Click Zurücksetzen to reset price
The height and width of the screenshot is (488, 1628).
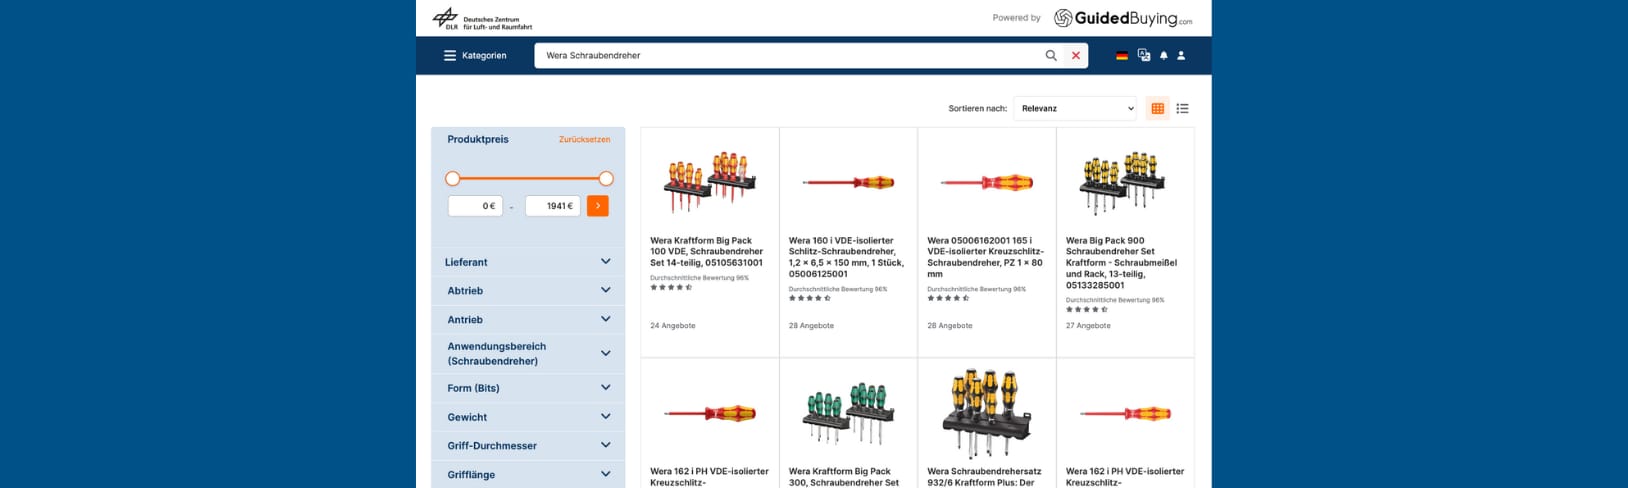584,140
